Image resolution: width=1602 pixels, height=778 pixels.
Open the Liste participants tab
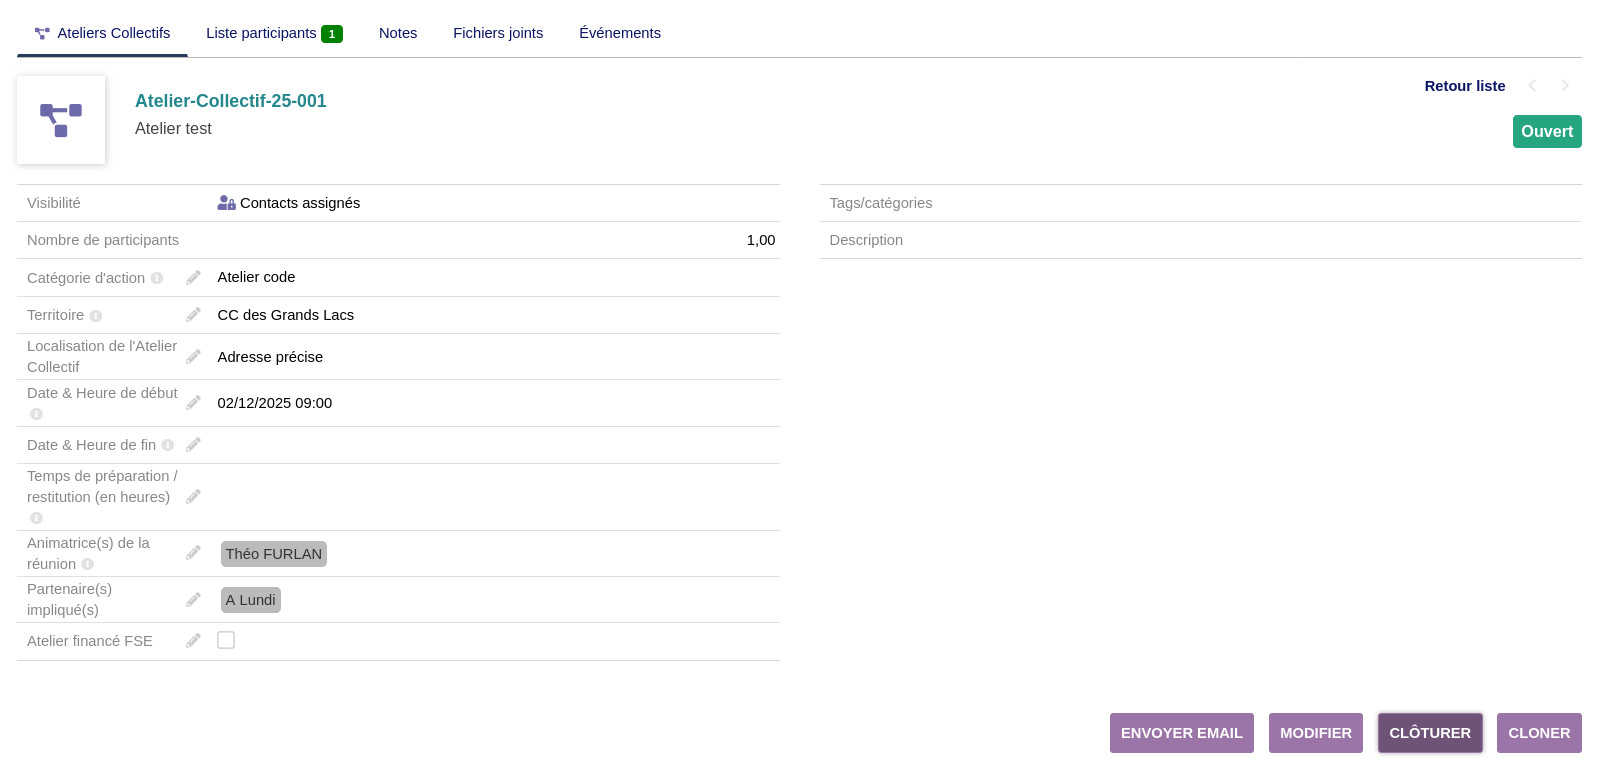coord(273,33)
